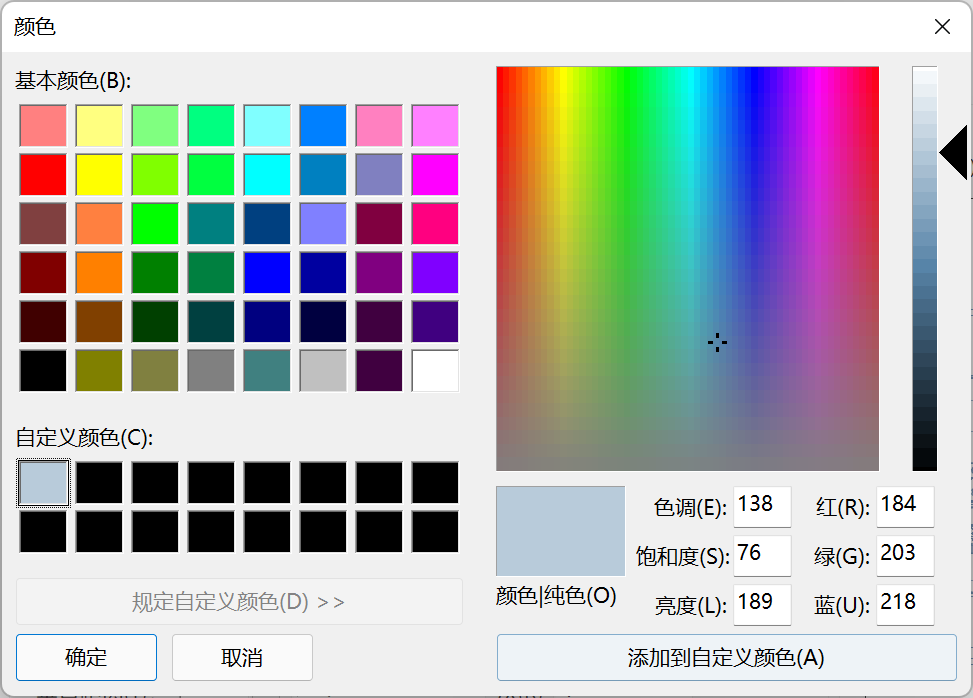Click the 蓝 blue value field
This screenshot has height=698, width=973.
pyautogui.click(x=905, y=604)
